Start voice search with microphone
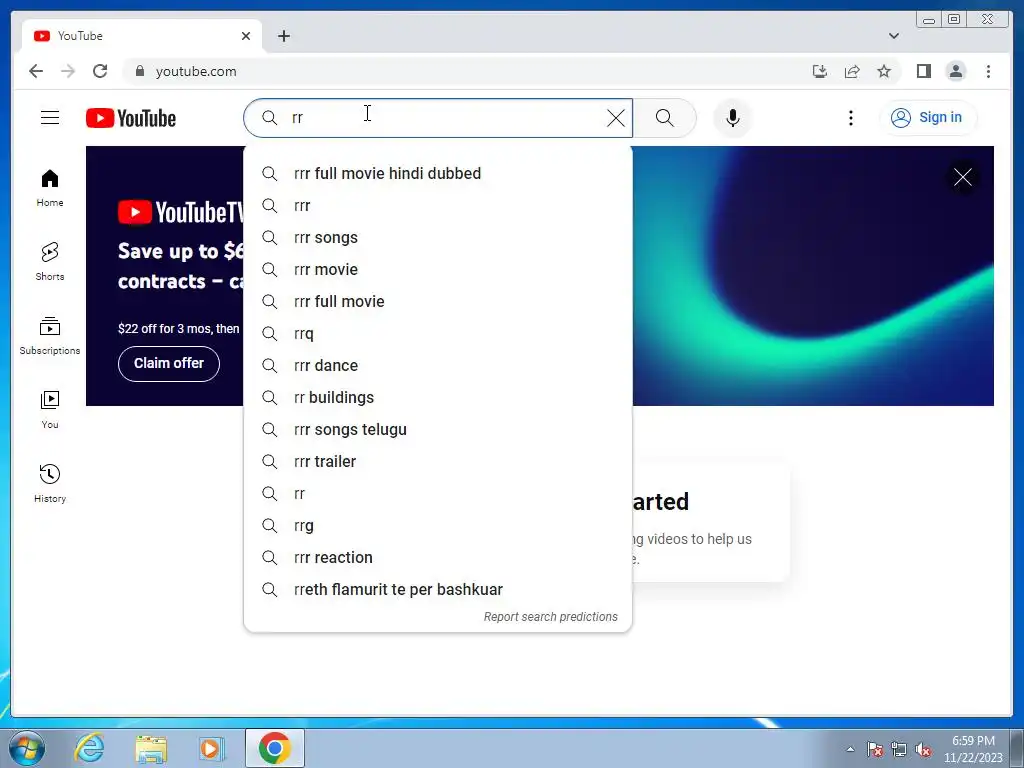Screen dimensions: 1024x768 733,118
